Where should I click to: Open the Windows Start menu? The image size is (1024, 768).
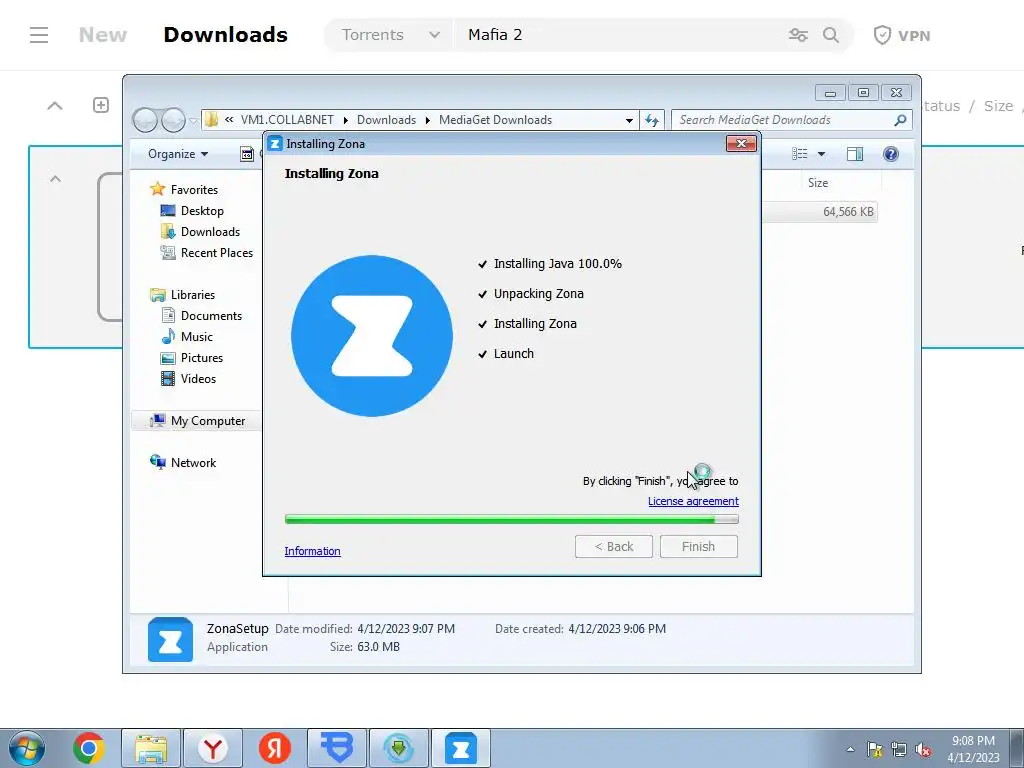(27, 748)
